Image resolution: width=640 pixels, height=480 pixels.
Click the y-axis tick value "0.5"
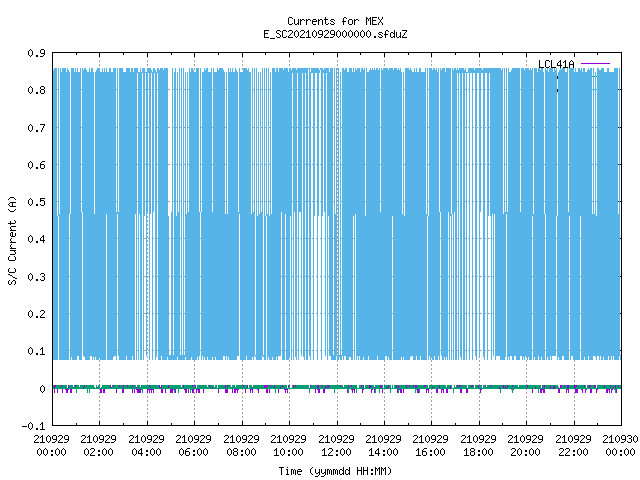click(36, 202)
